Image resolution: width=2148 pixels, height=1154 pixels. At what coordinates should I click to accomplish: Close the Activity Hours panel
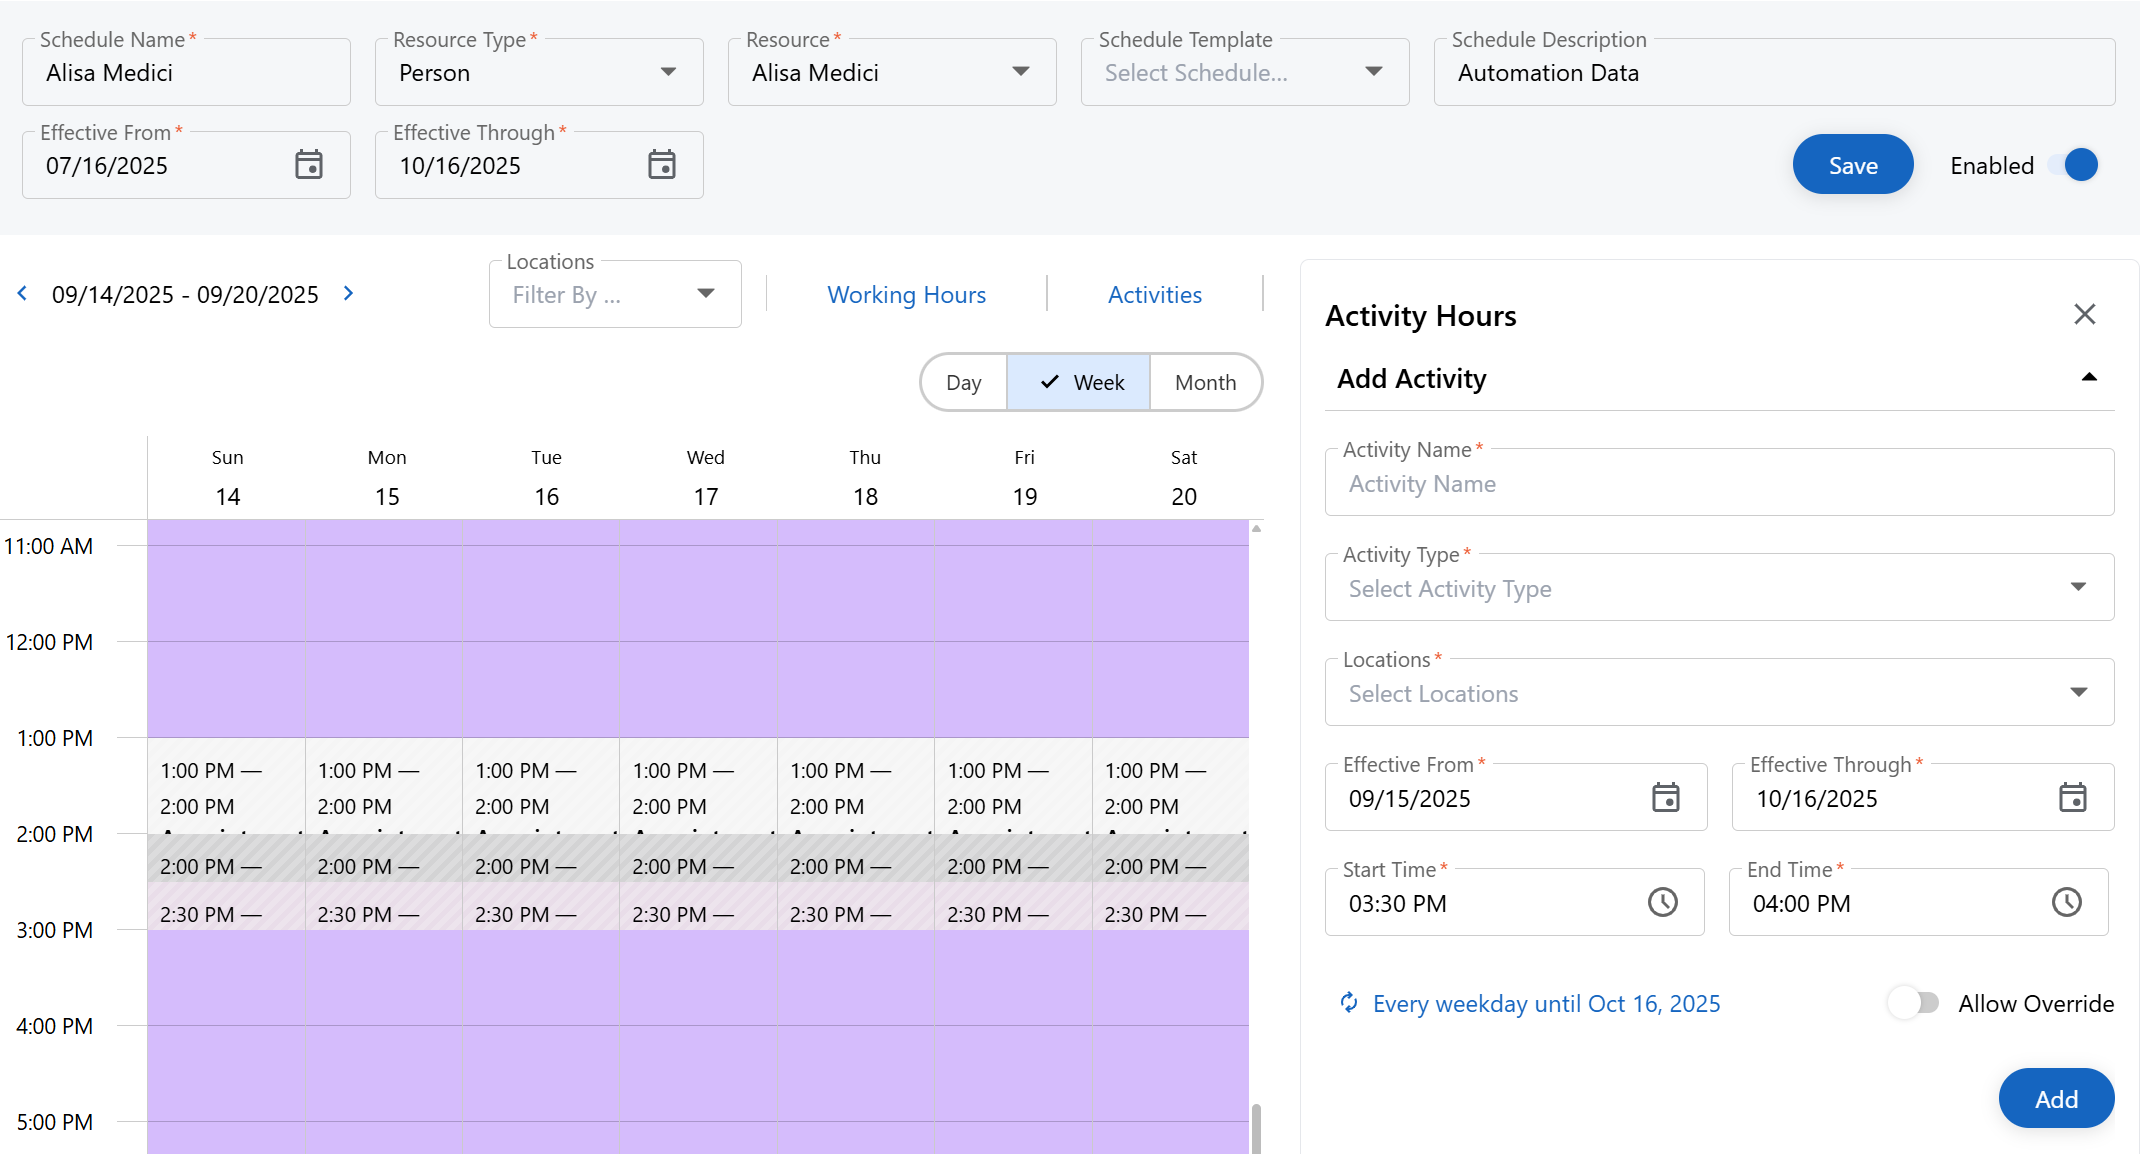tap(2084, 315)
